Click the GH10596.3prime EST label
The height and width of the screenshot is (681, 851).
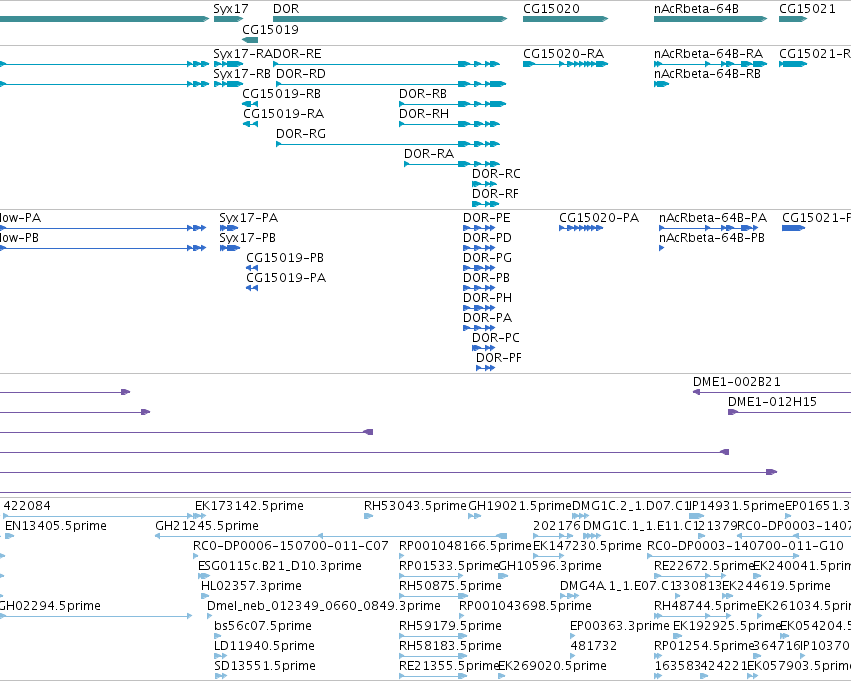tap(550, 567)
